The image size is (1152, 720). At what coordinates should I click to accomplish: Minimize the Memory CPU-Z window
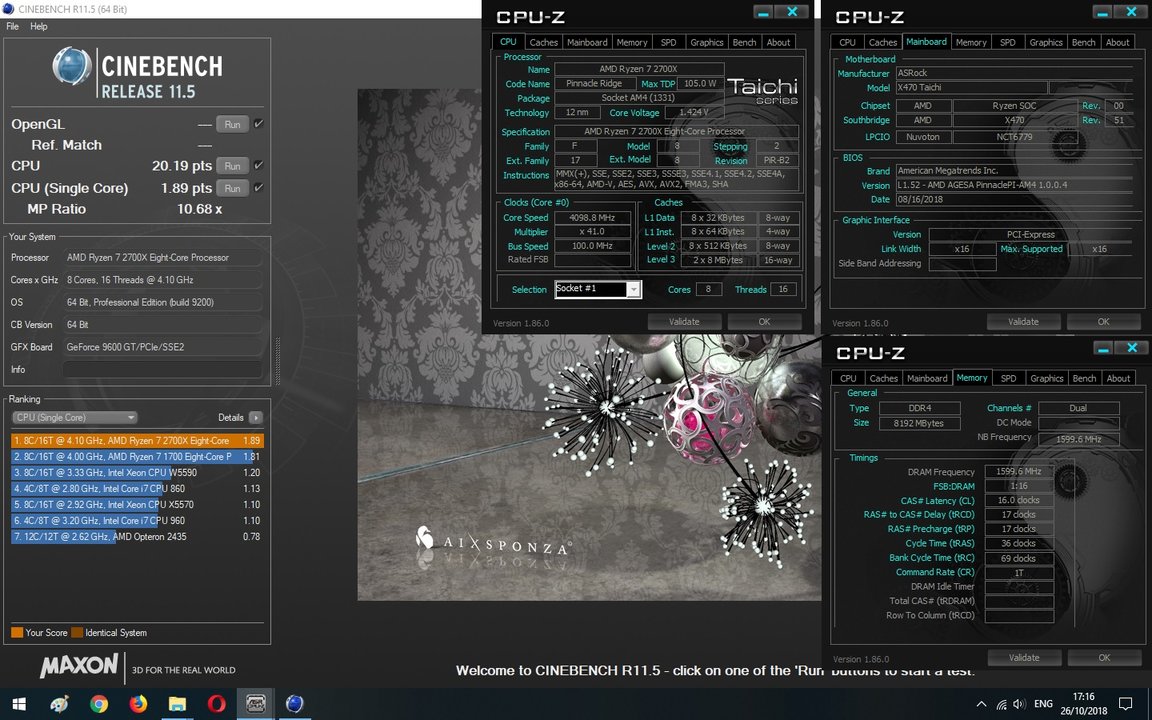tap(1104, 348)
